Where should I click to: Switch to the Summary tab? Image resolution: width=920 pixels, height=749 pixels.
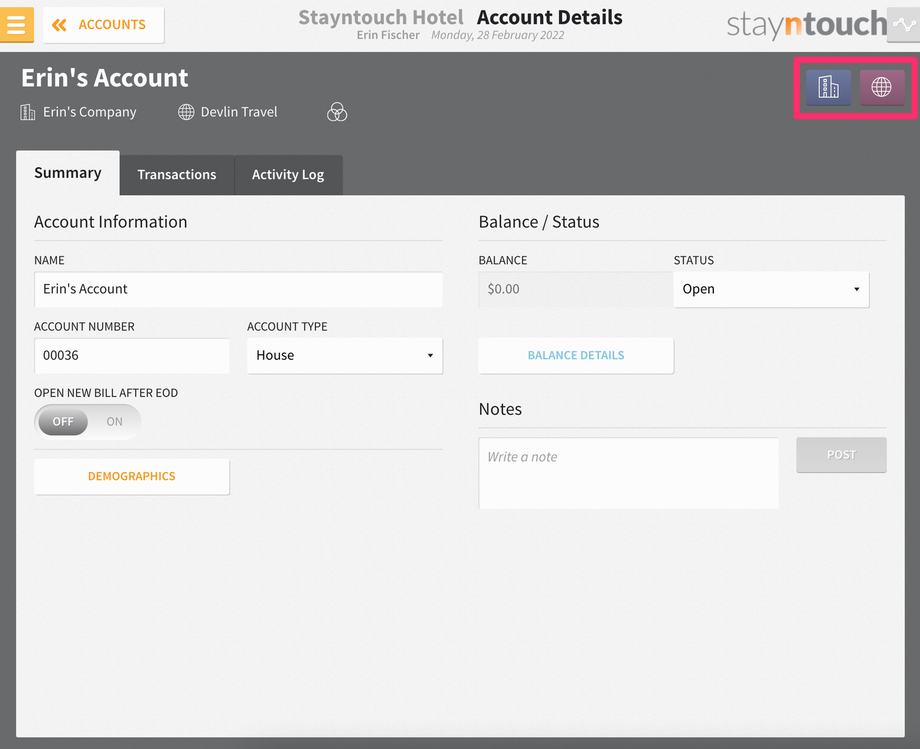tap(67, 173)
